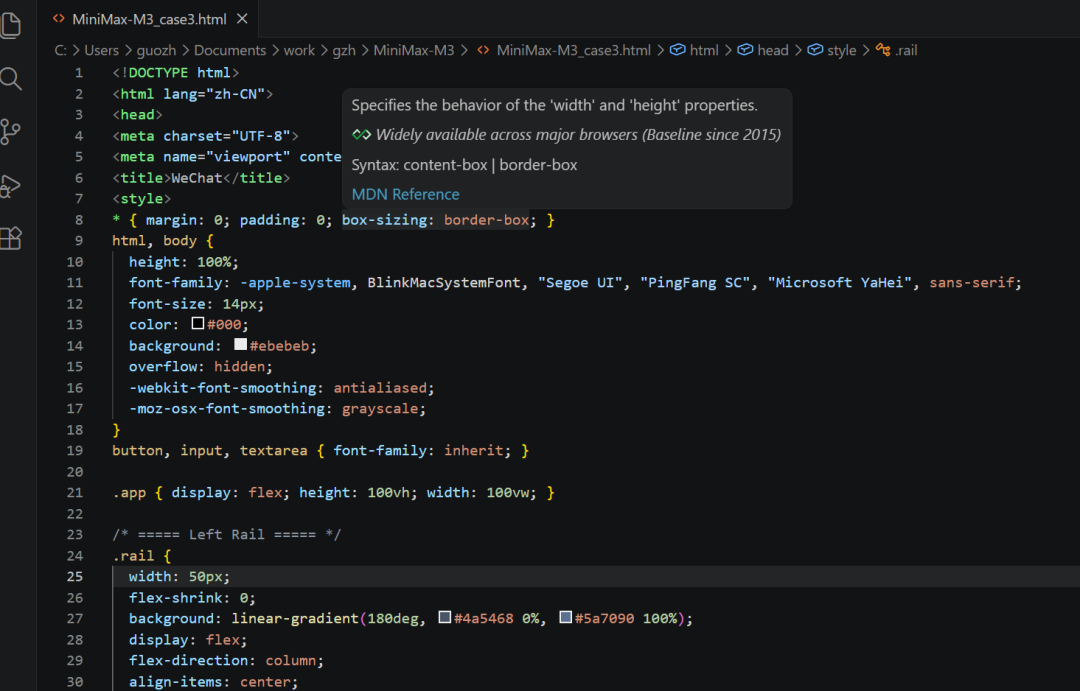Select the gzh breadcrumb segment
The image size is (1080, 691).
click(x=344, y=50)
